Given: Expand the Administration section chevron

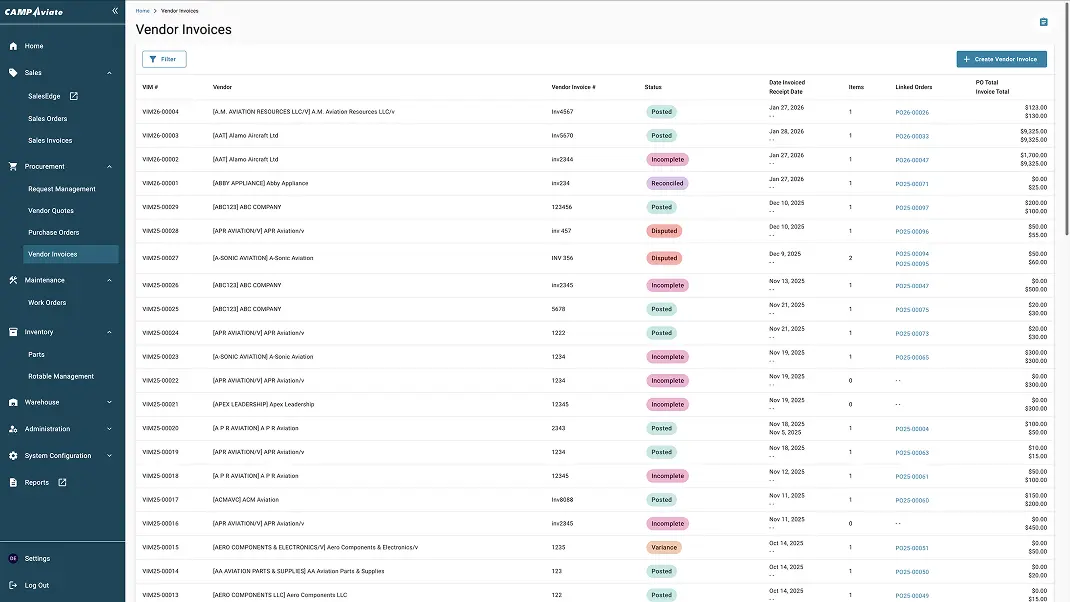Looking at the screenshot, I should [x=109, y=429].
